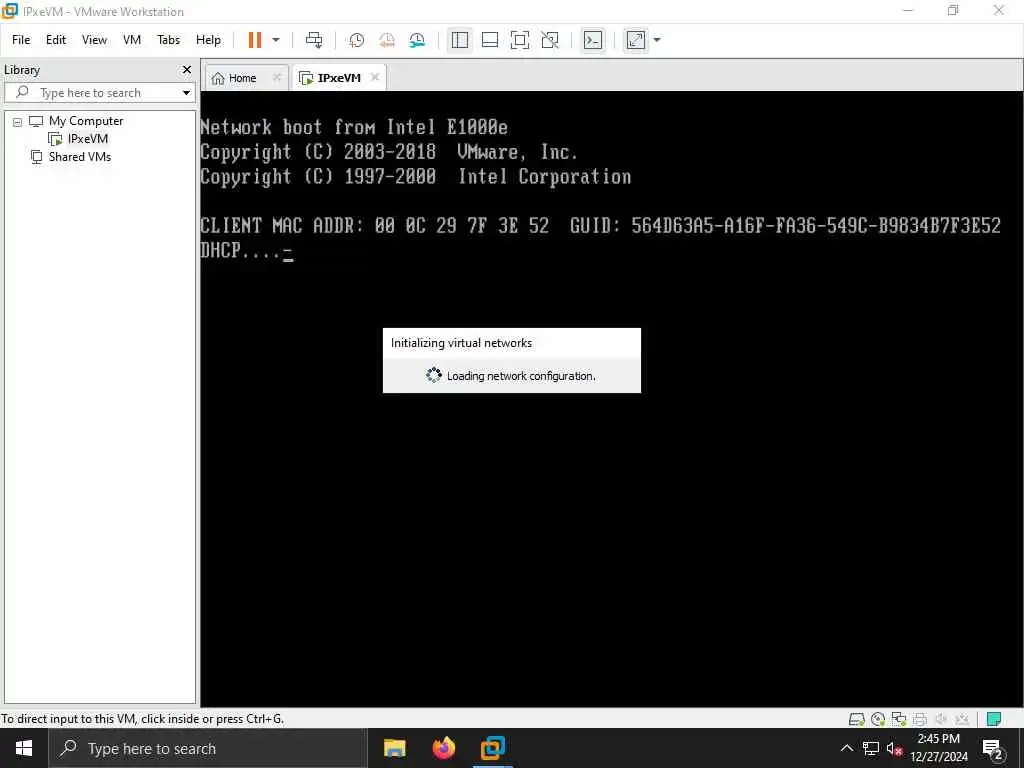1024x768 pixels.
Task: Open the VM menu
Action: [x=132, y=40]
